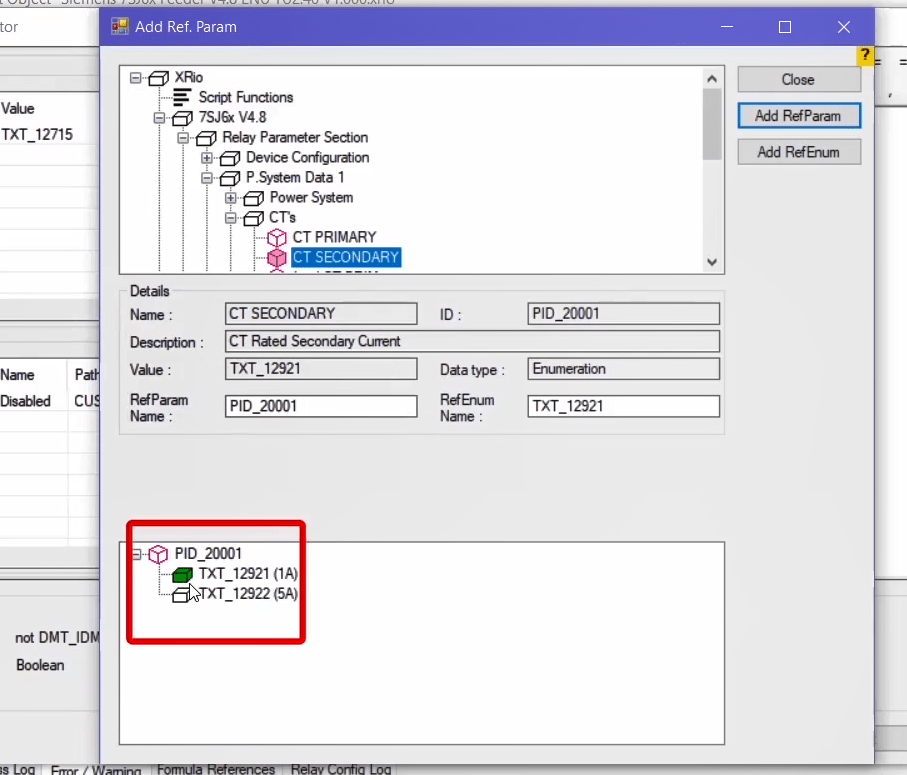Viewport: 907px width, 775px height.
Task: Collapse the CT's folder node
Action: [x=231, y=217]
